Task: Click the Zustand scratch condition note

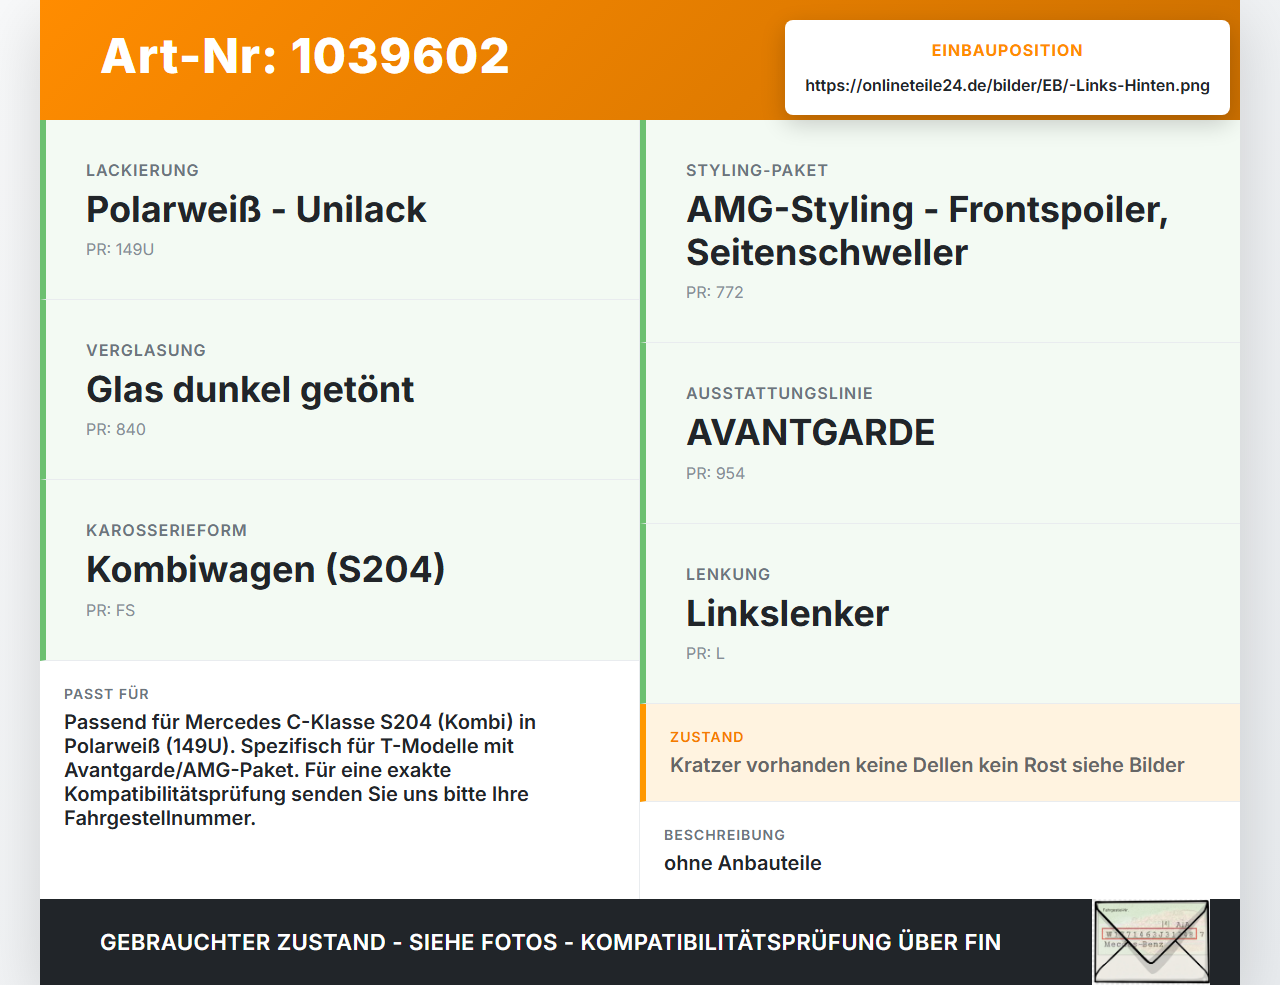Action: [927, 765]
